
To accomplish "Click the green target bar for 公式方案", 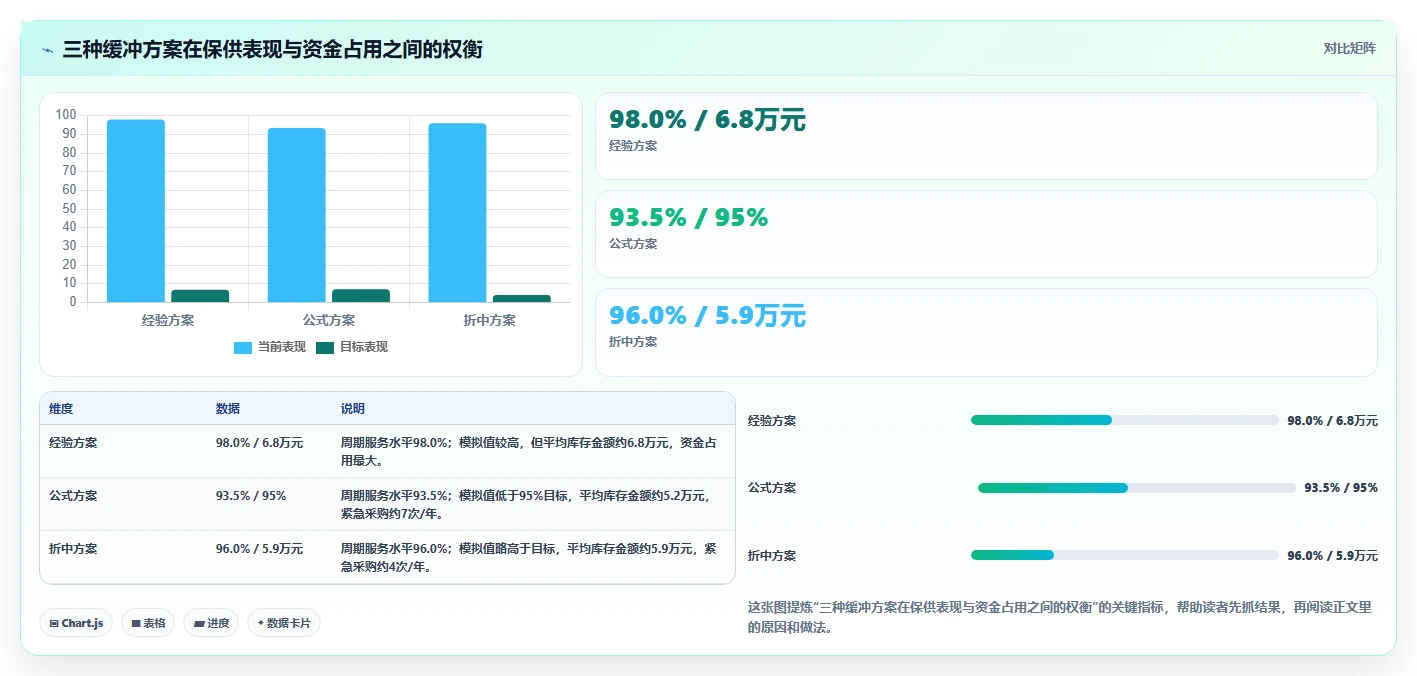I will (x=361, y=296).
